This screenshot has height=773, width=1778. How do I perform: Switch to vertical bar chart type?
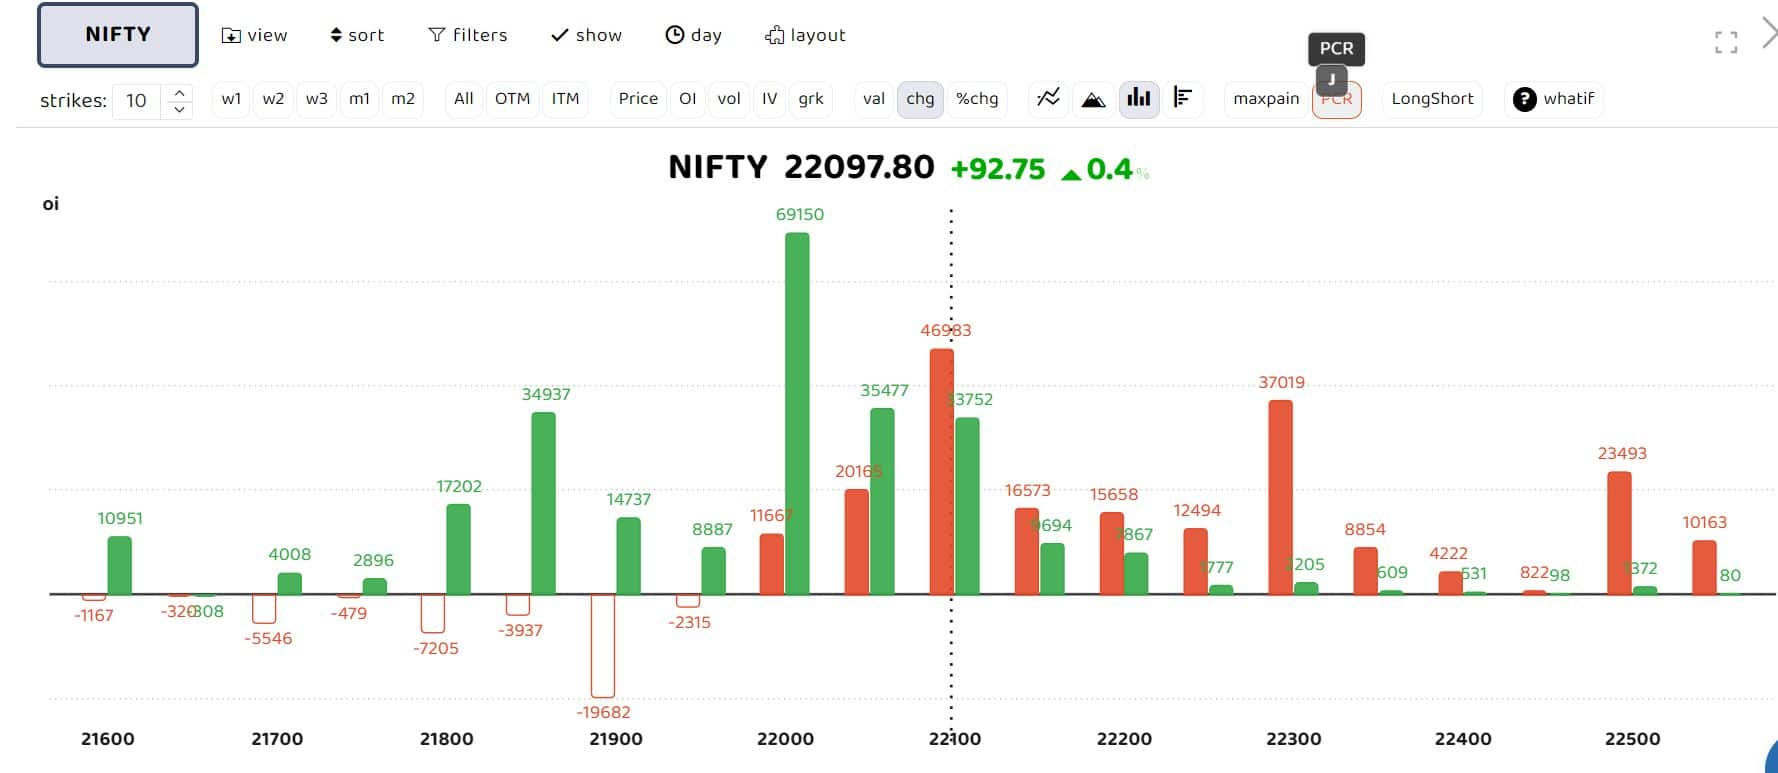pyautogui.click(x=1138, y=98)
